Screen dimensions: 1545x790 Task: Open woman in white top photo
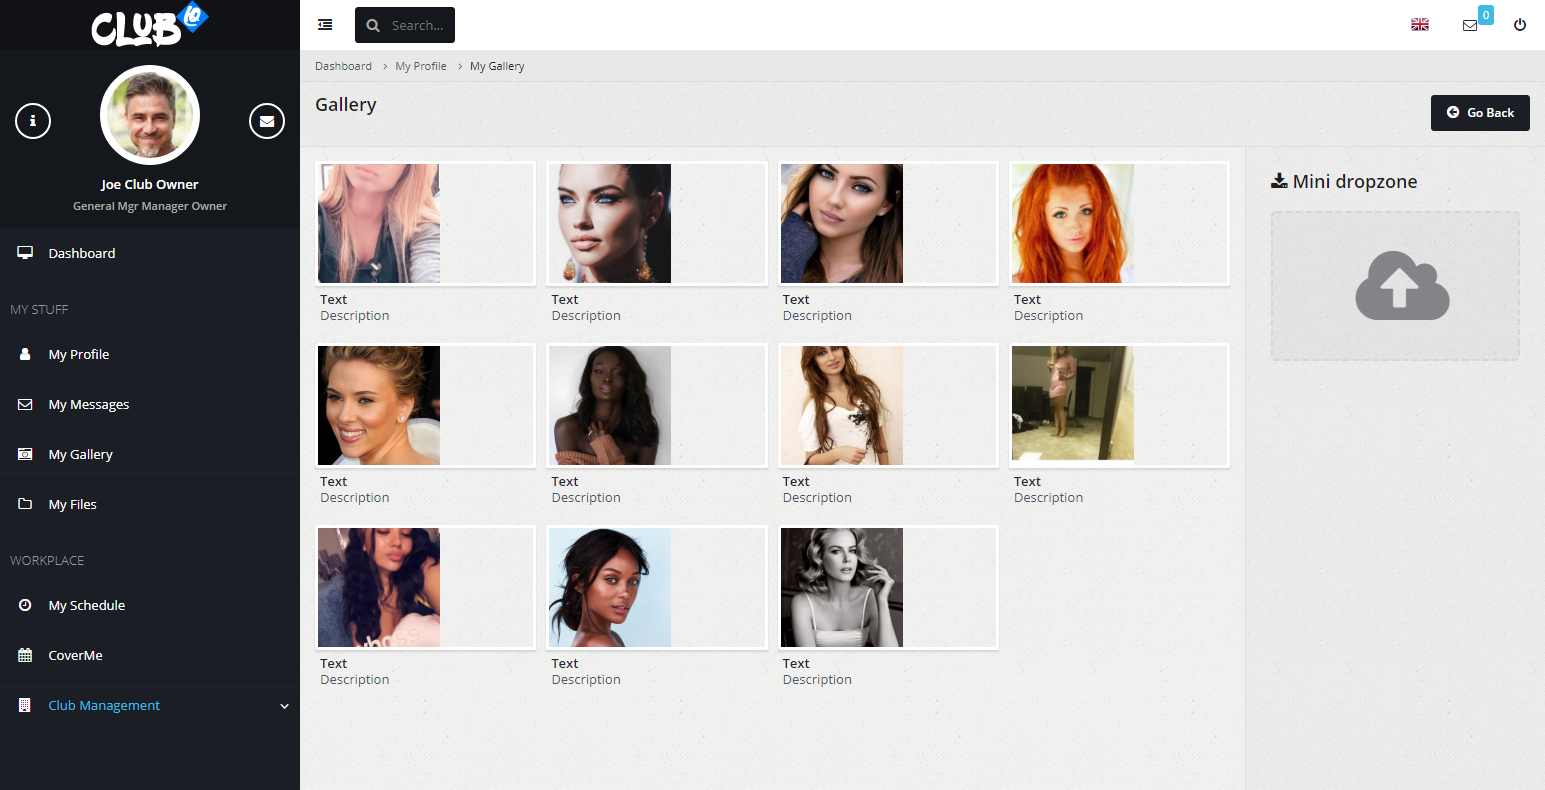click(842, 406)
